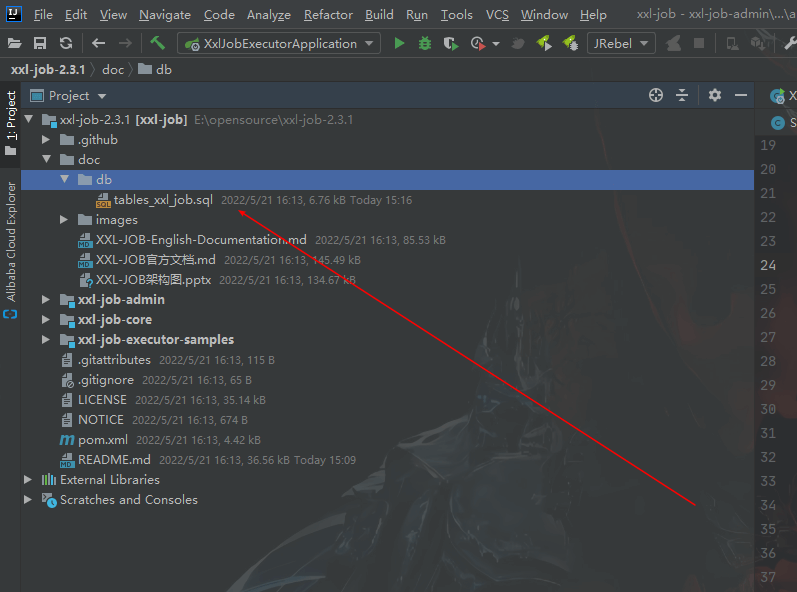Viewport: 797px width, 592px height.
Task: Open the VCS menu
Action: point(497,15)
